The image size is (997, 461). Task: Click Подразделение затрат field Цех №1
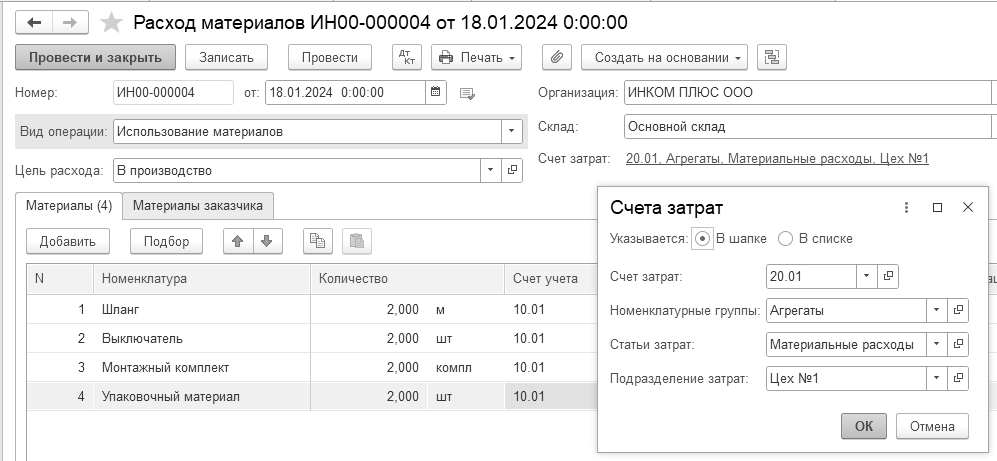(846, 378)
